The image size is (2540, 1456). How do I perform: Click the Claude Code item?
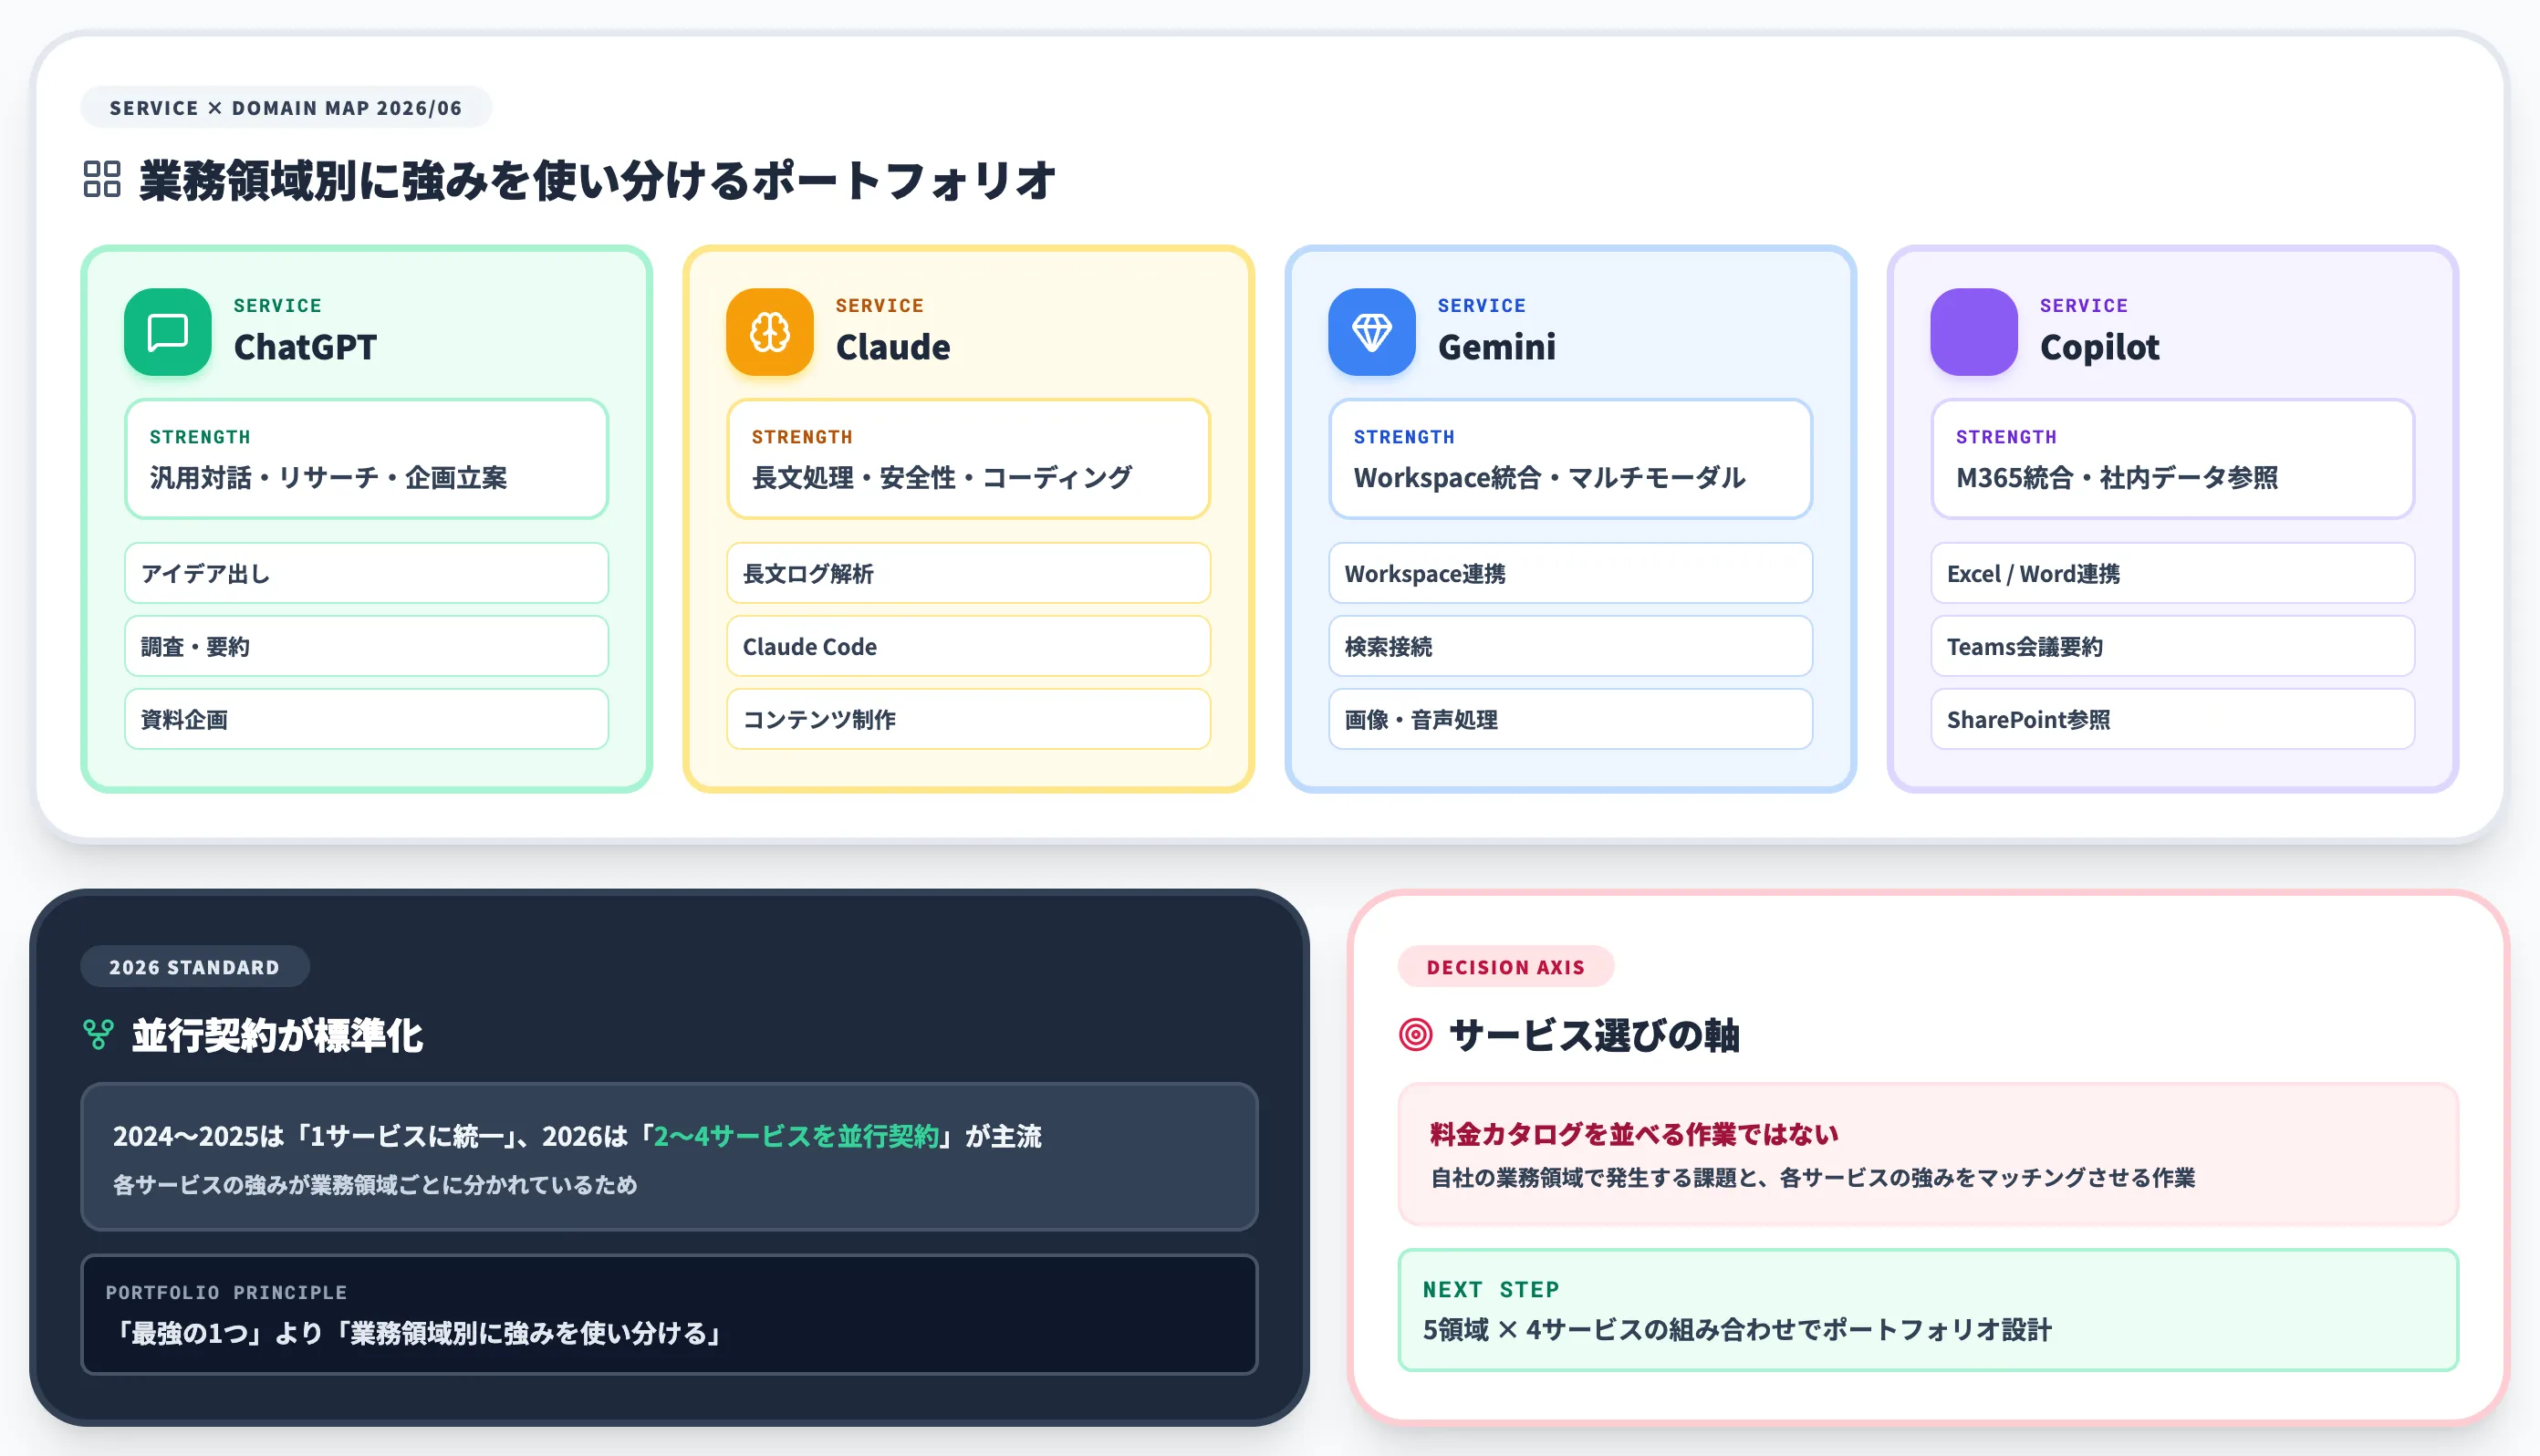[x=968, y=646]
